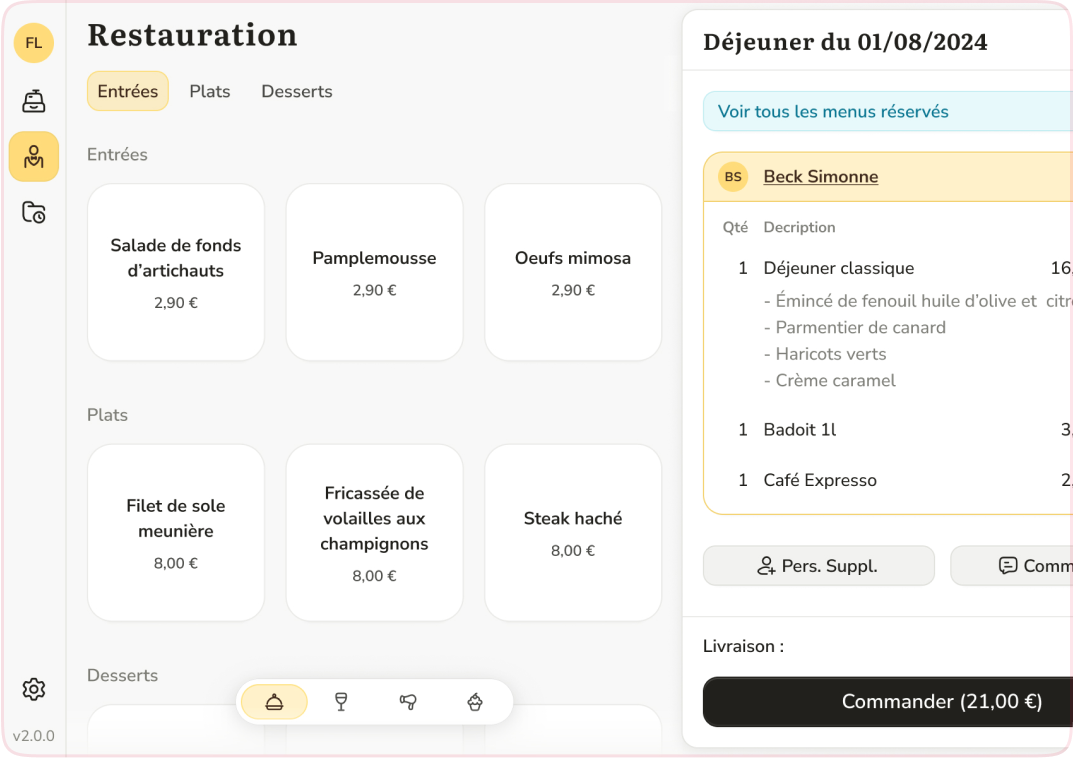Image resolution: width=1073 pixels, height=758 pixels.
Task: Add Steak haché dish card
Action: click(x=573, y=532)
